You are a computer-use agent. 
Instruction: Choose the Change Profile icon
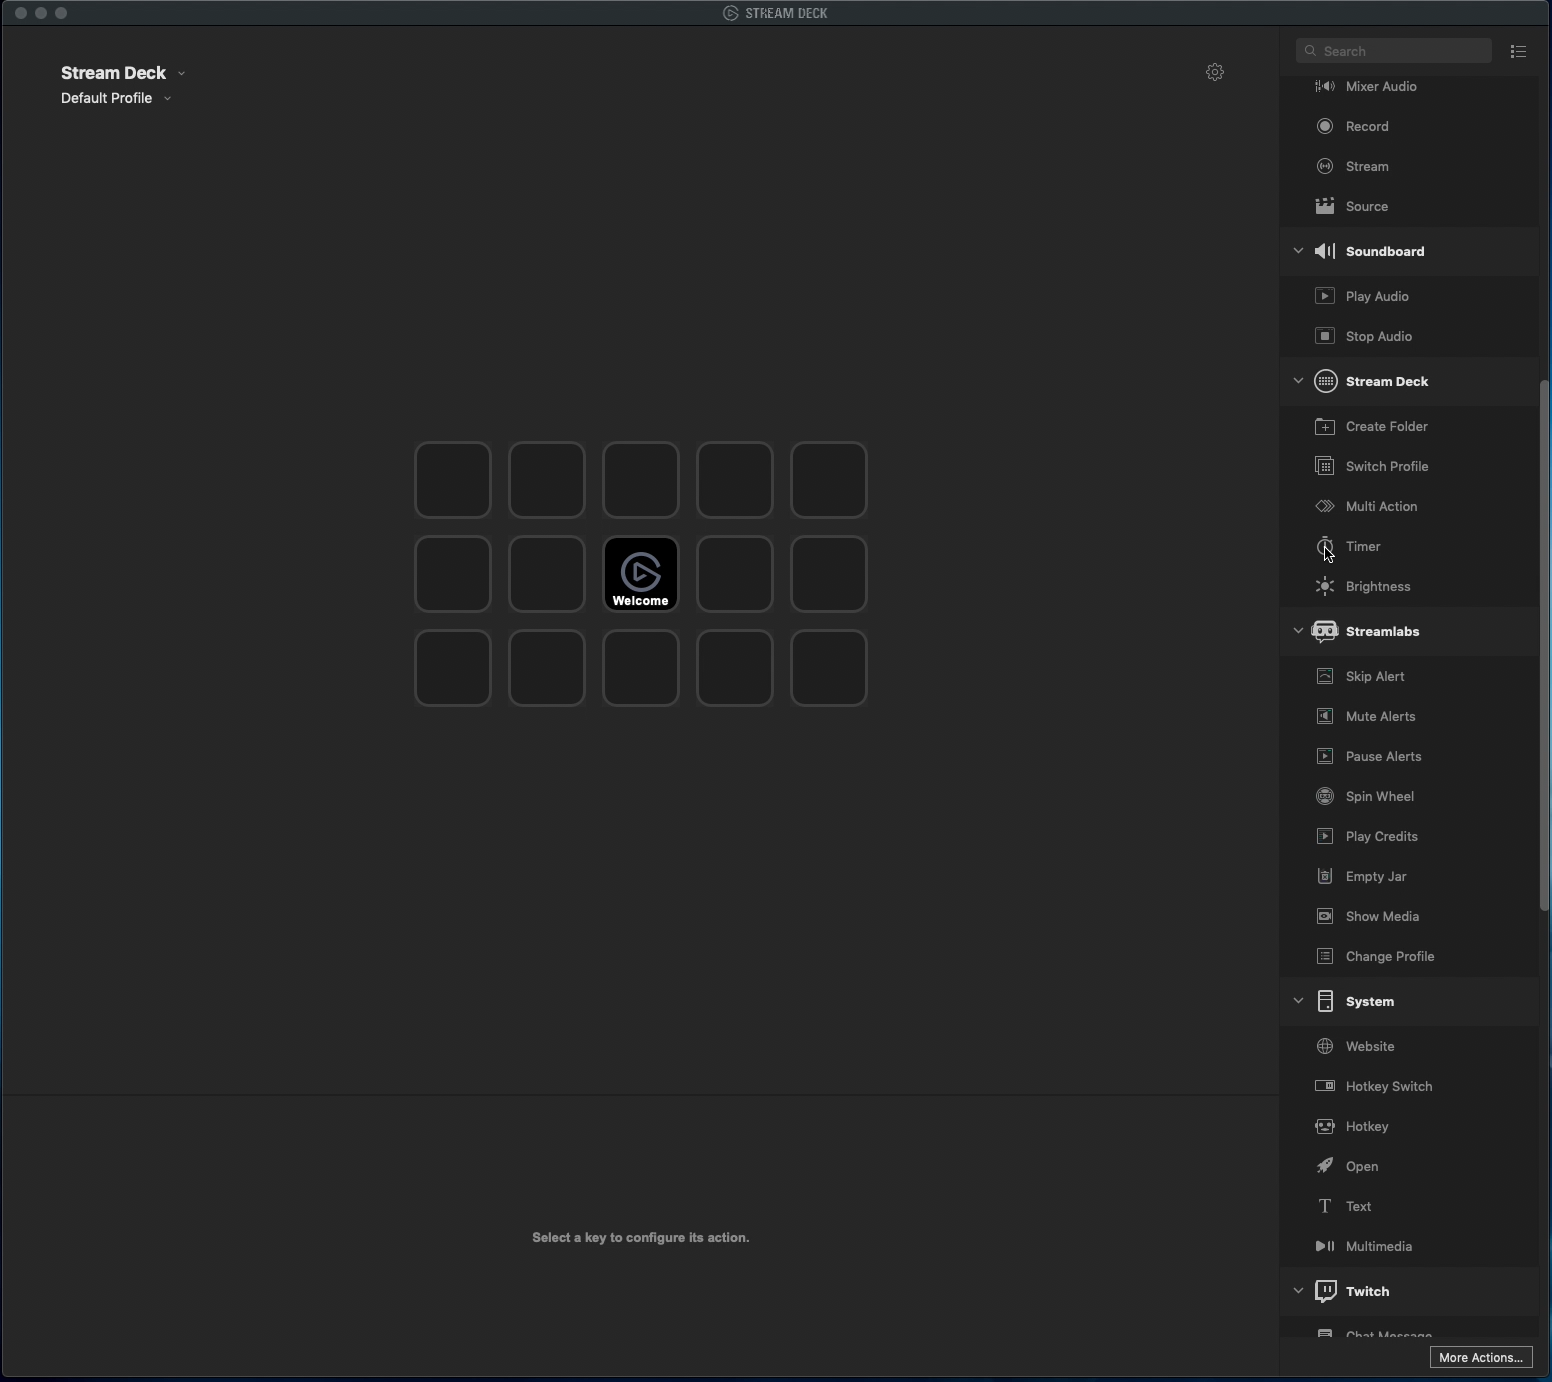coord(1325,956)
